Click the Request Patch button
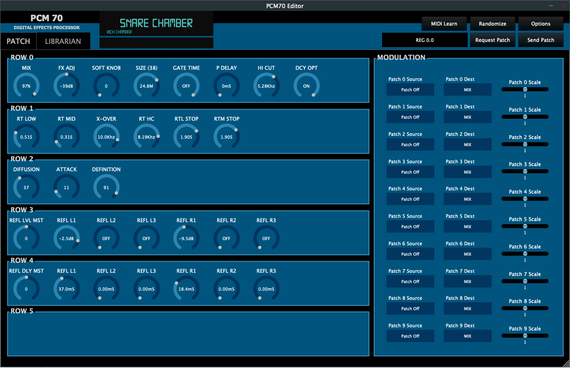The width and height of the screenshot is (570, 368). [492, 40]
